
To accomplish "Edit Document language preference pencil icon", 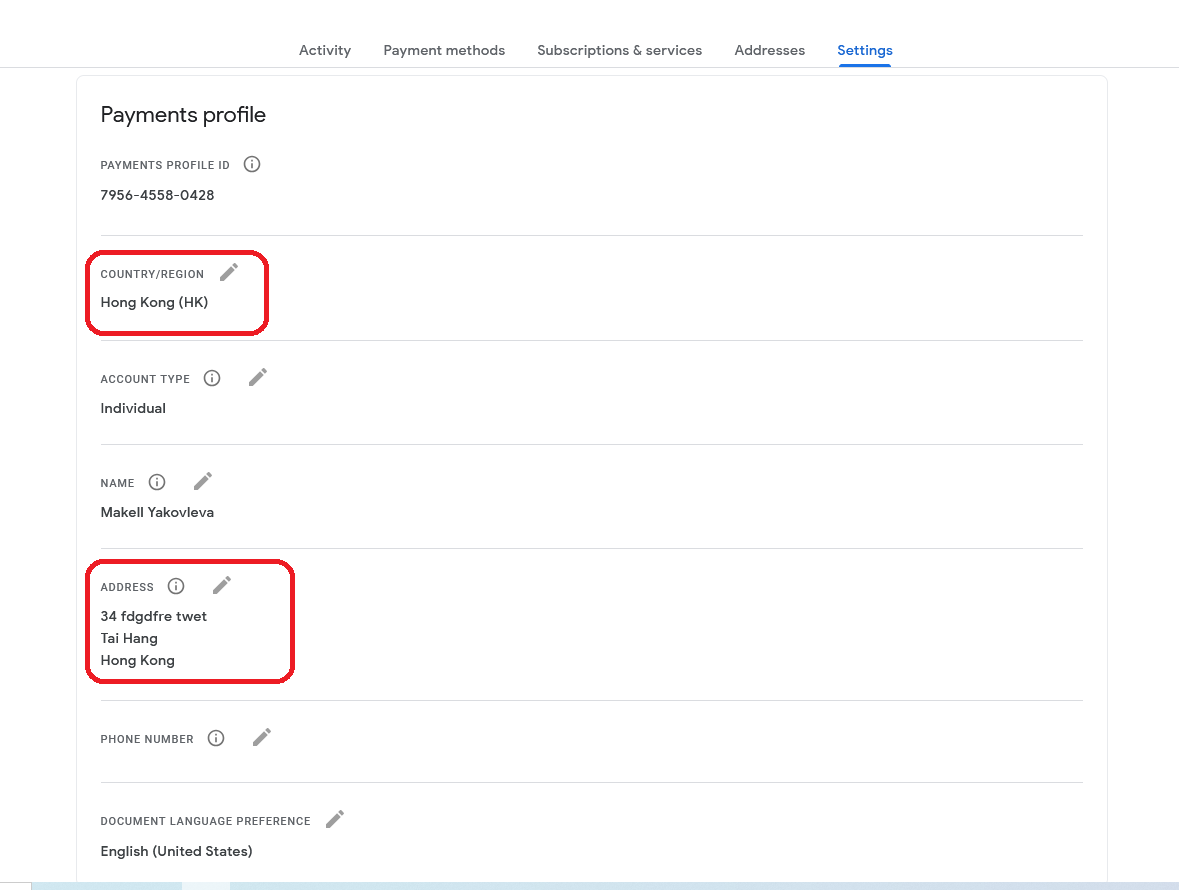I will [335, 819].
